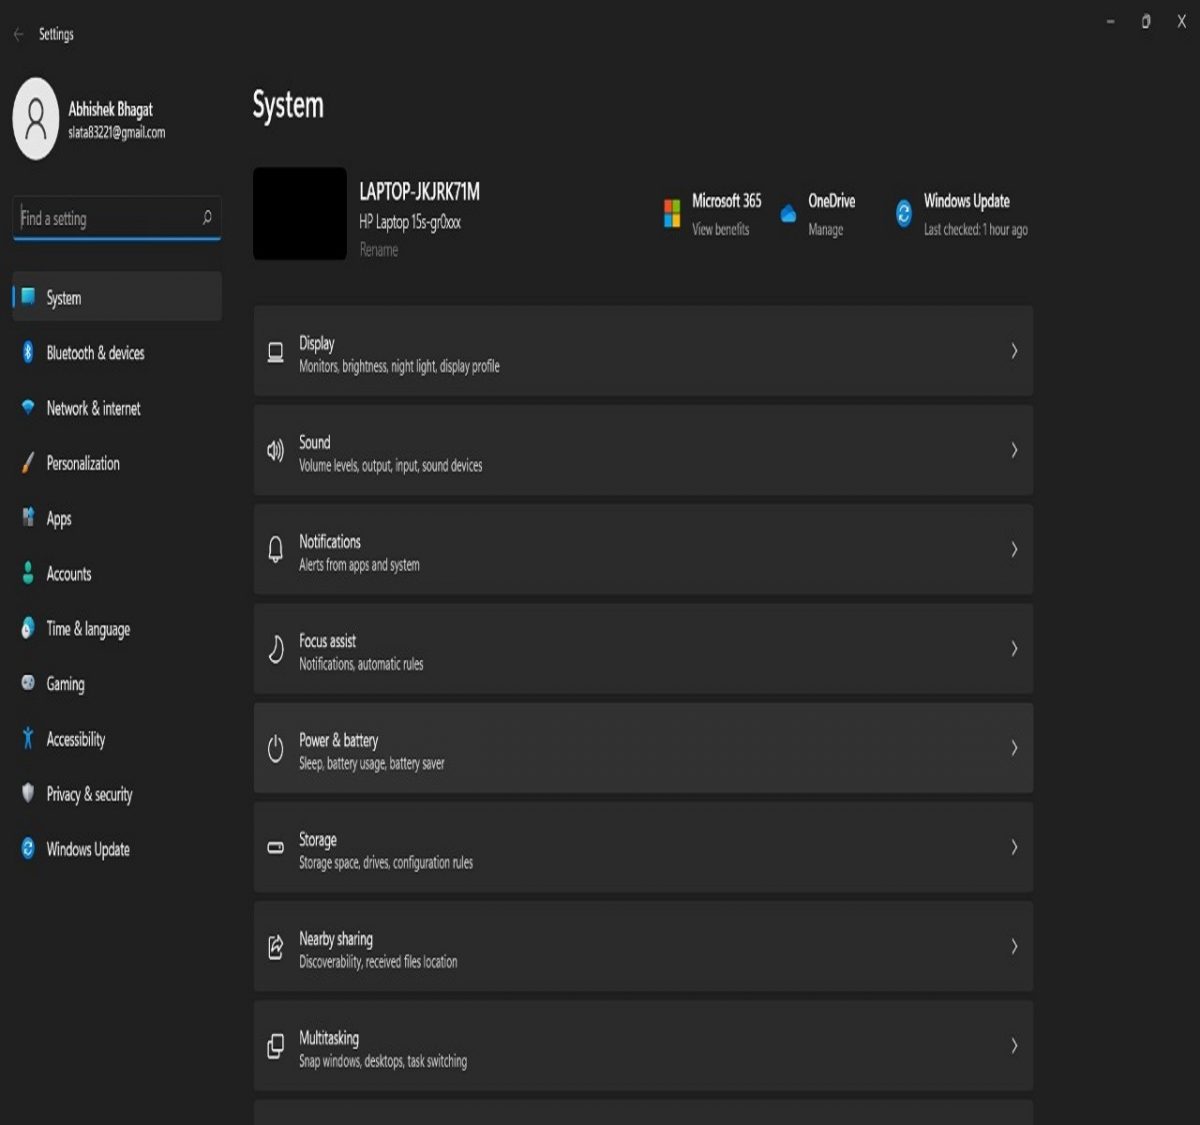Open Personalization via its paintbrush icon
Image resolution: width=1200 pixels, height=1125 pixels.
pyautogui.click(x=28, y=463)
